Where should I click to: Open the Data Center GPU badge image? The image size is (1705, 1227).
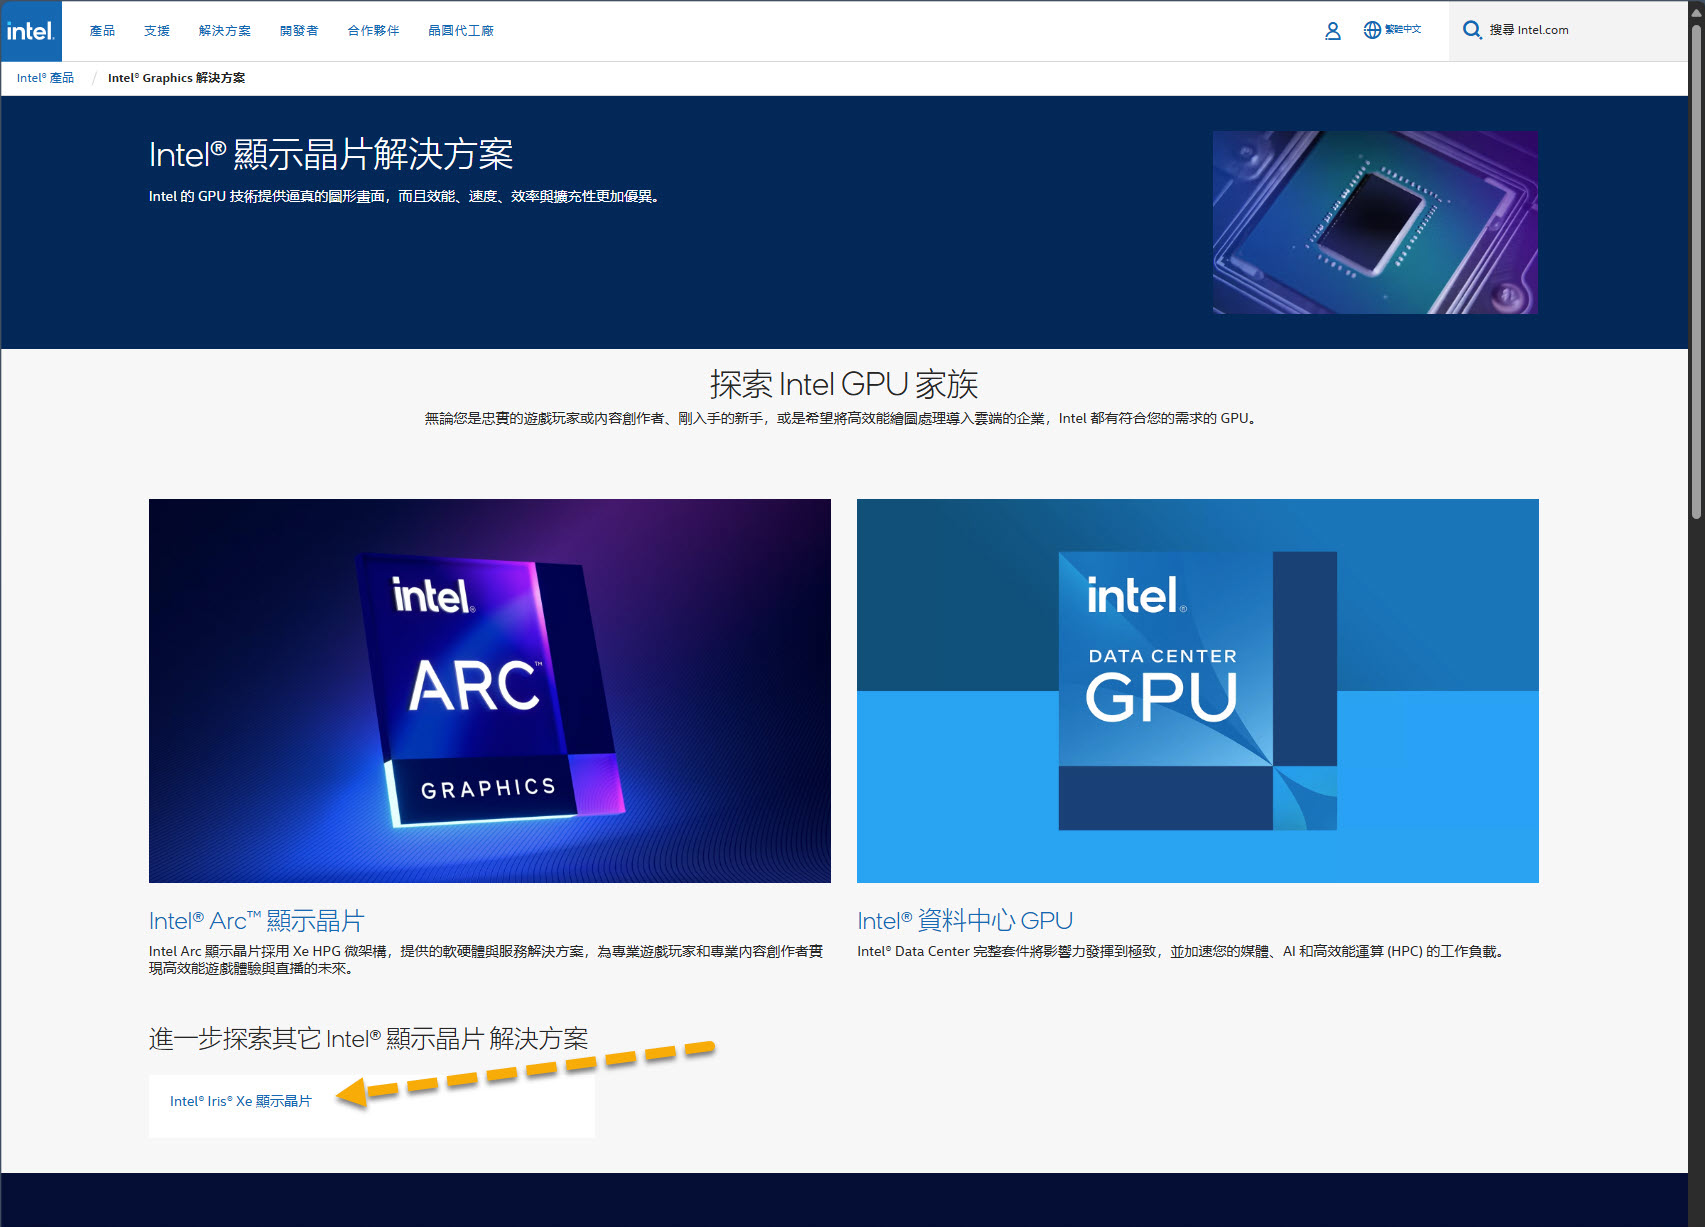pyautogui.click(x=1198, y=691)
